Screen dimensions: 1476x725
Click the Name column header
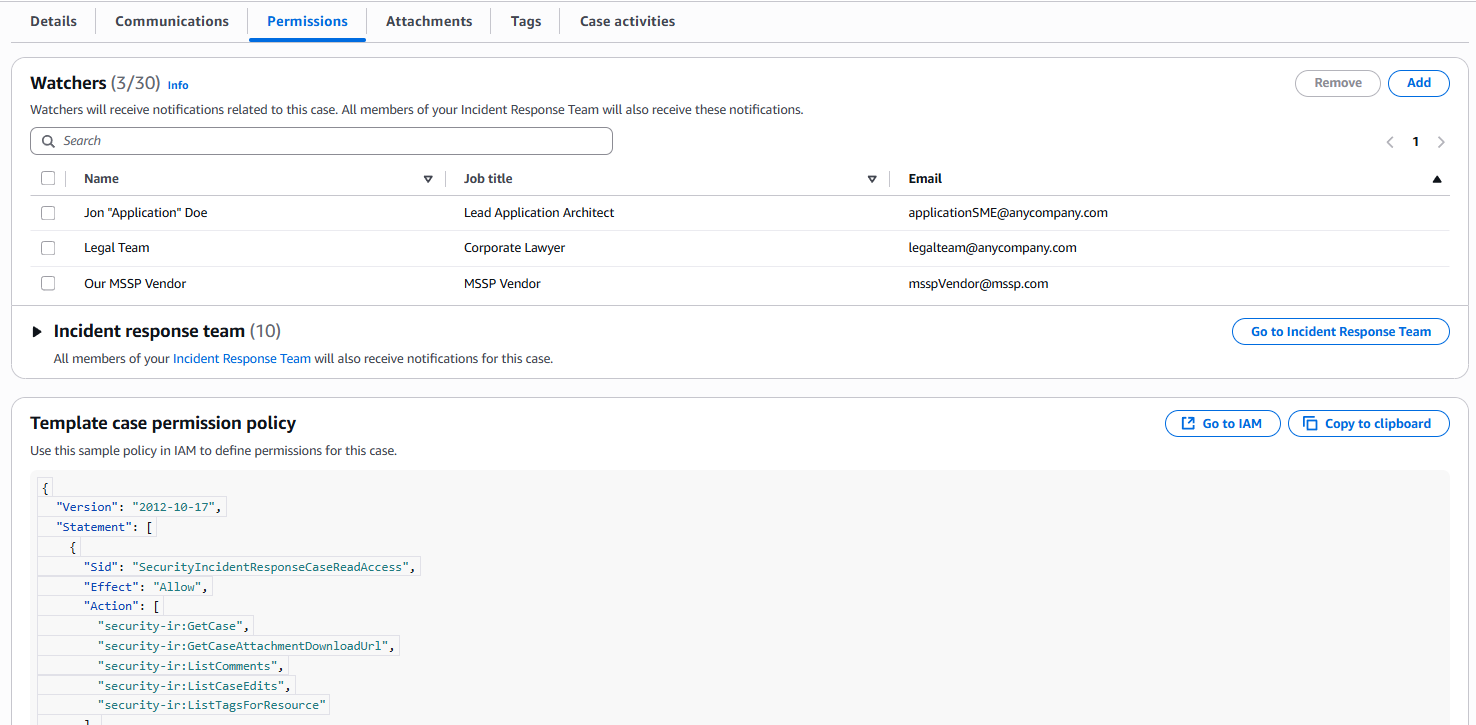[x=101, y=179]
